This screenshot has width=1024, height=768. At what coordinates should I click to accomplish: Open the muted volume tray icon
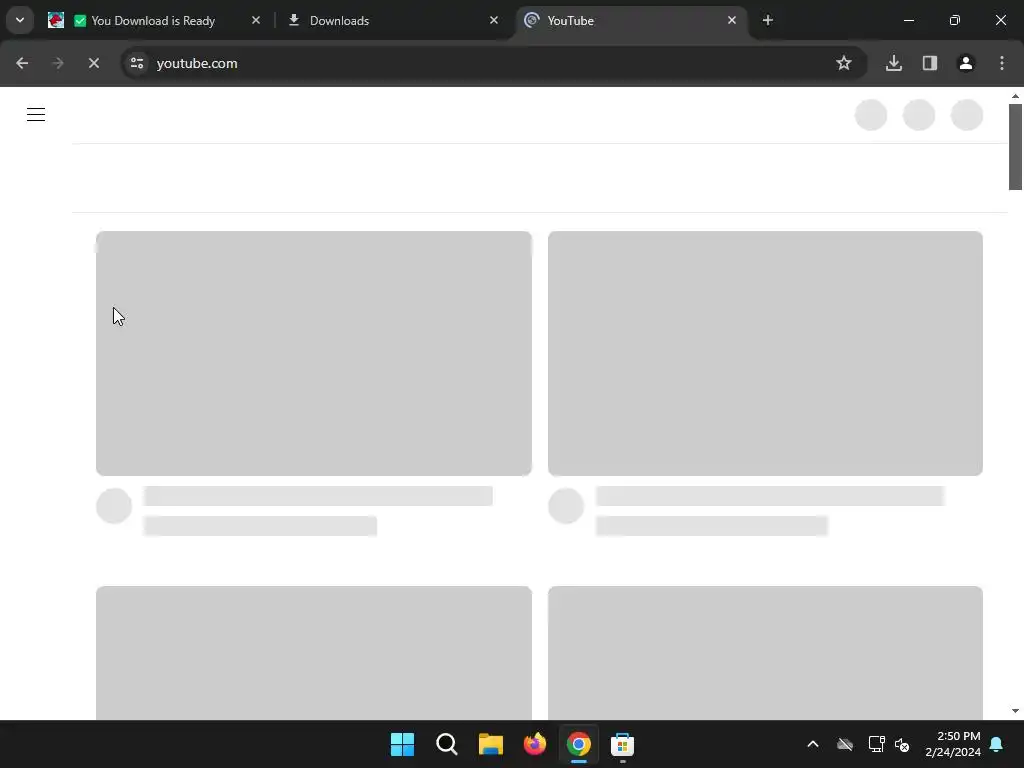coord(903,744)
